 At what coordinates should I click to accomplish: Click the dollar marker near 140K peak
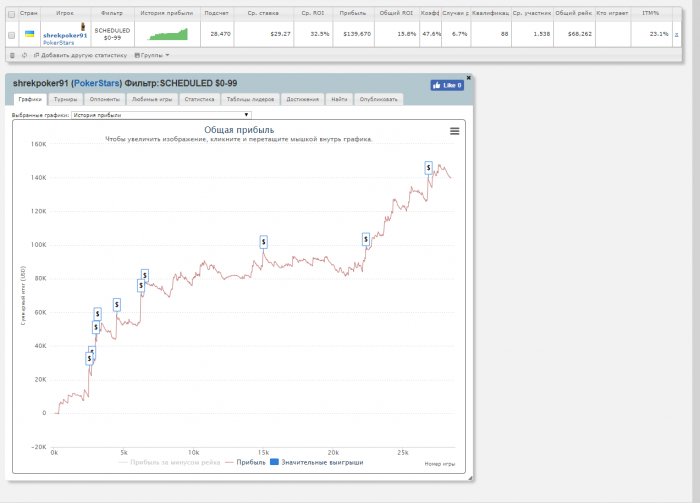click(428, 167)
